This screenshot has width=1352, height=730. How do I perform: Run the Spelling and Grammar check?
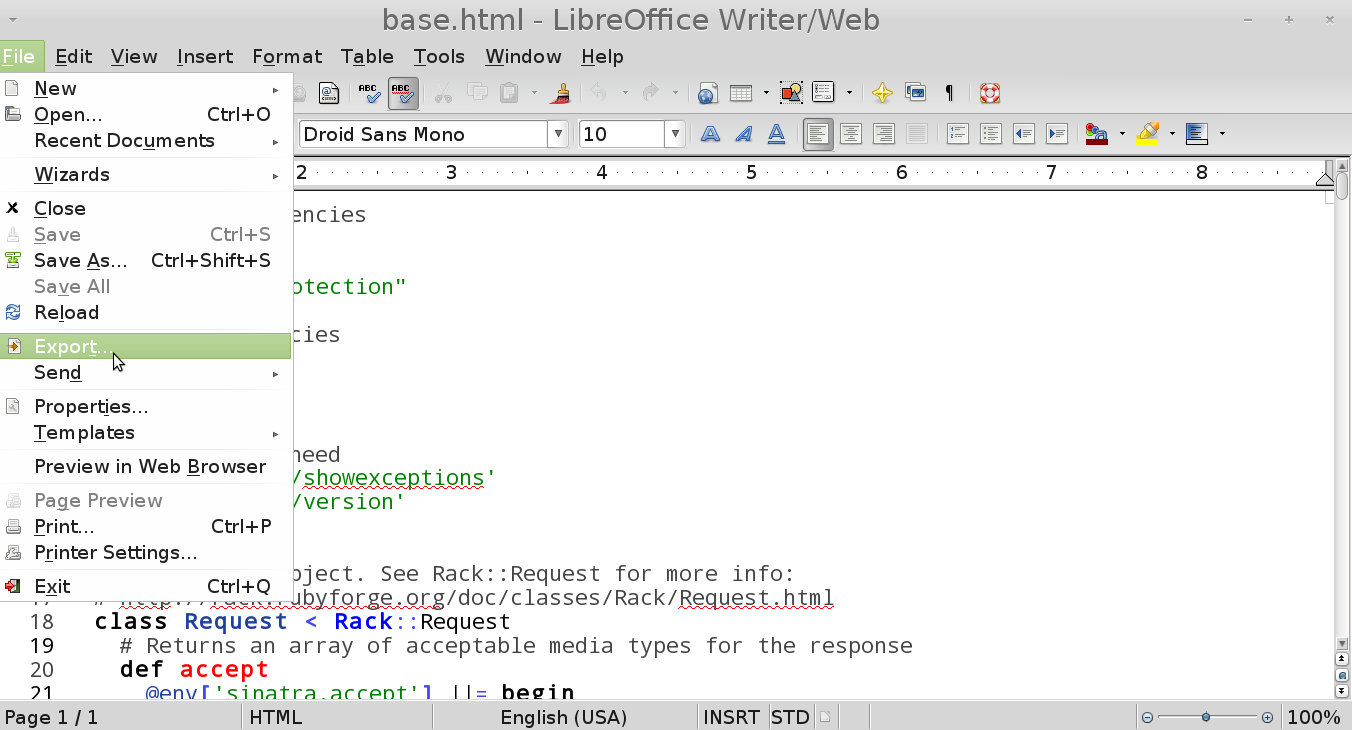[371, 94]
